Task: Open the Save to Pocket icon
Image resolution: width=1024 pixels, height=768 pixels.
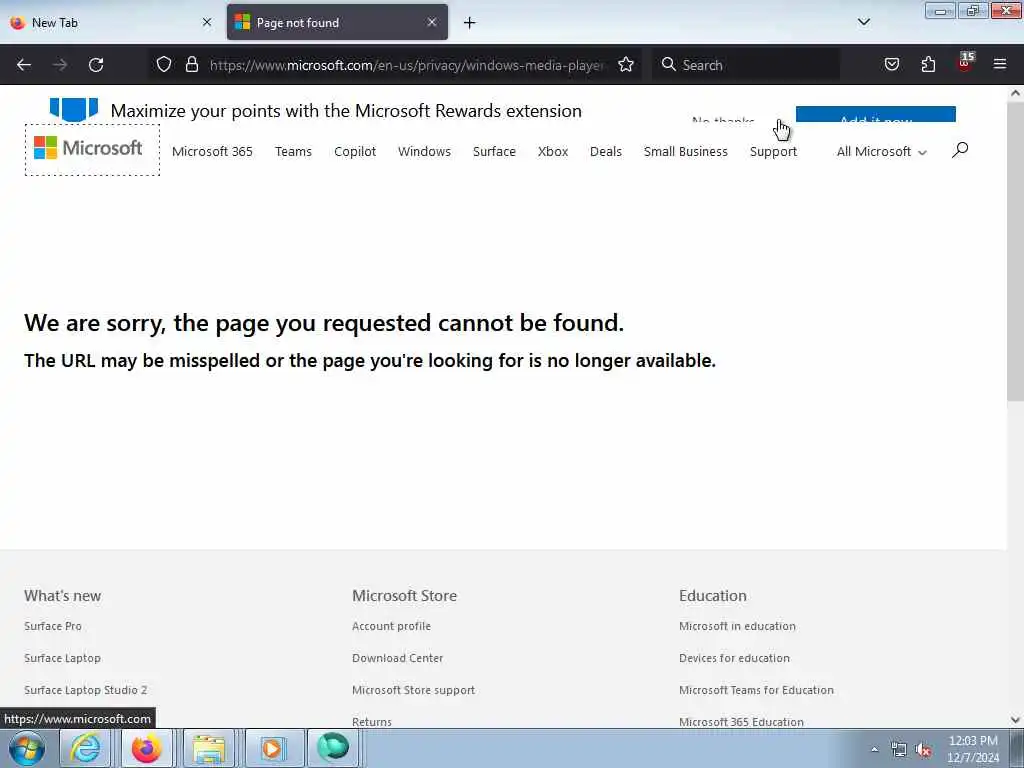Action: coord(891,64)
